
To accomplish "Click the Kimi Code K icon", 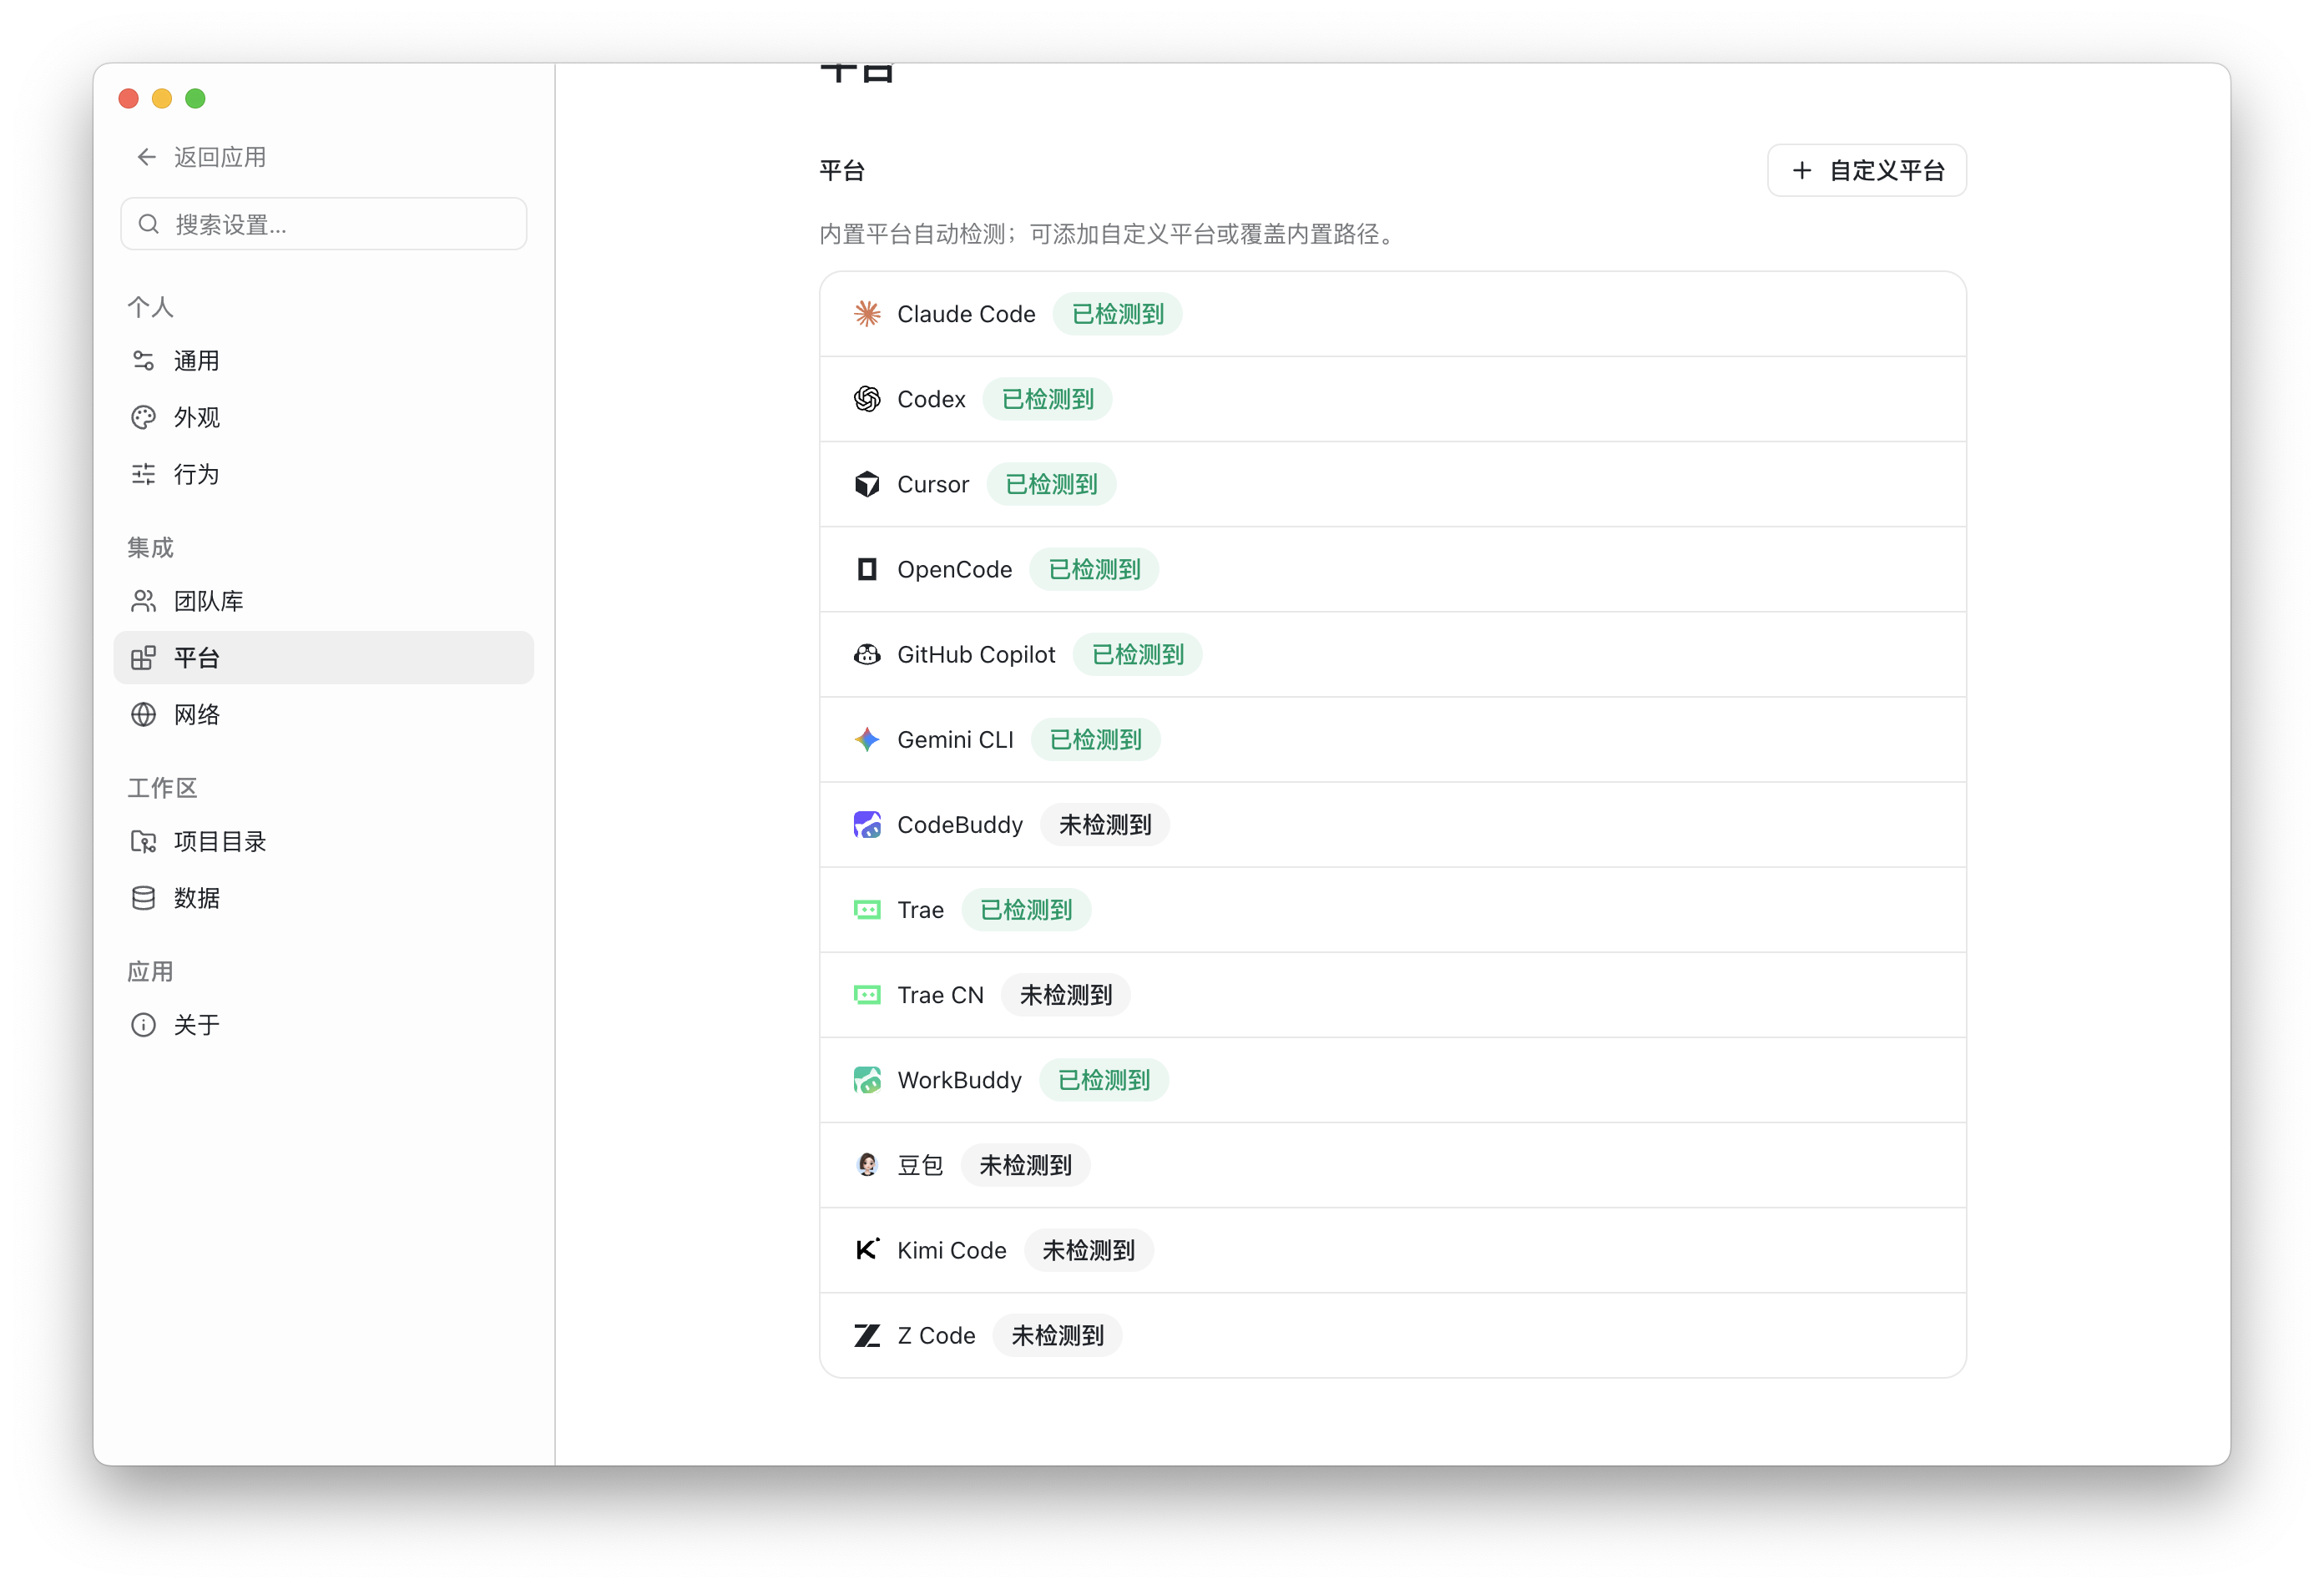I will tap(867, 1250).
